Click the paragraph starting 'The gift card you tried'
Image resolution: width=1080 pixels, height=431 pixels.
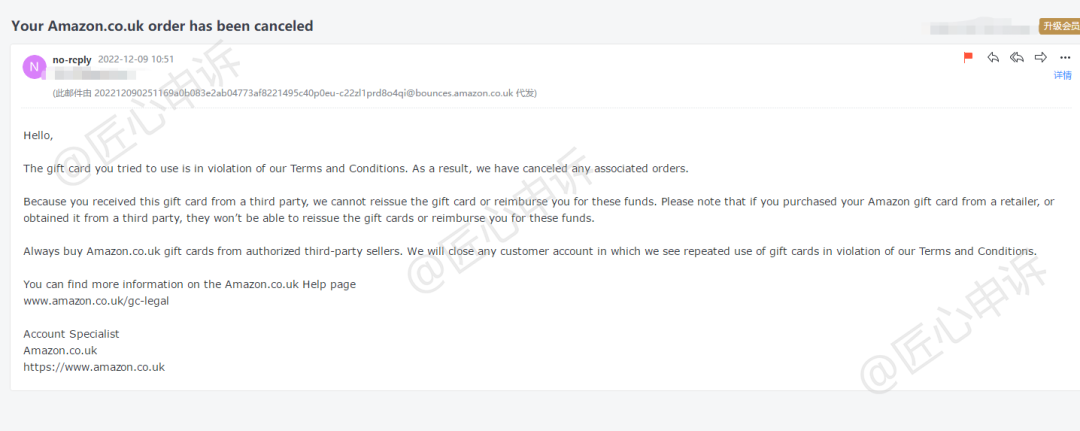pos(356,169)
